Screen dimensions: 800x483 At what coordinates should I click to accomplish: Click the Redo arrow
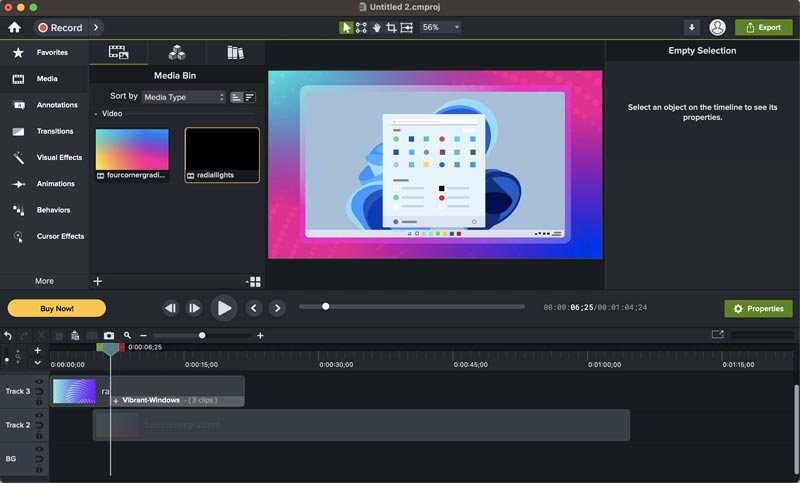click(24, 336)
